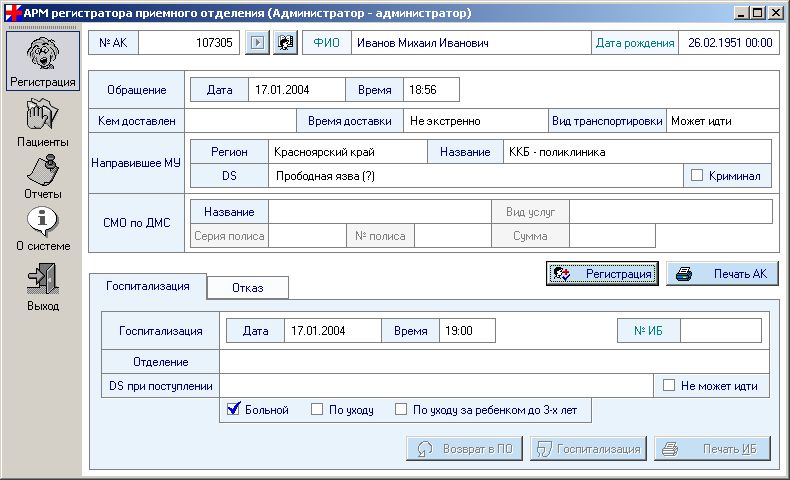790x480 pixels.
Task: Click into the № ИБ input field
Action: point(720,331)
